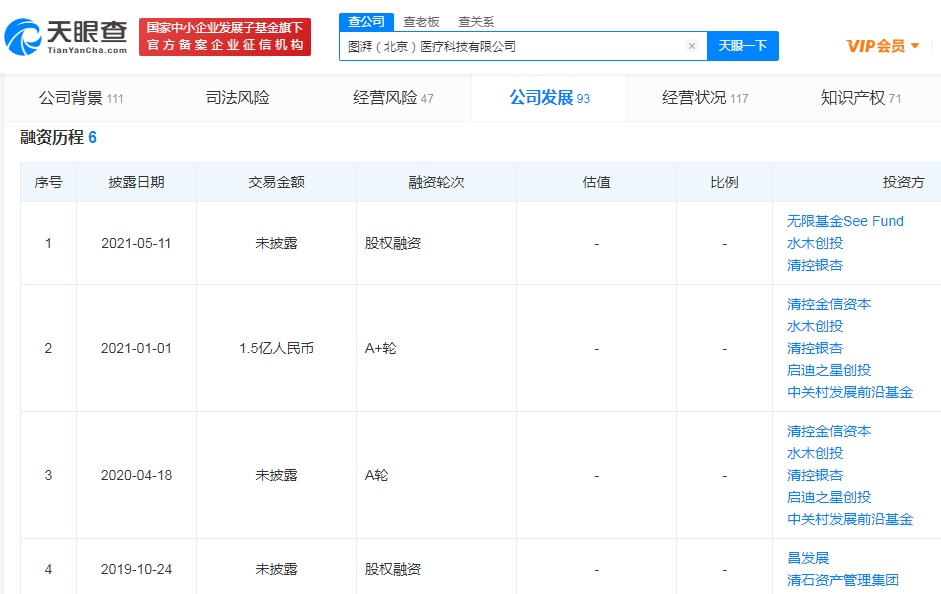Switch to the 查关系 search tab
941x594 pixels.
pyautogui.click(x=476, y=22)
